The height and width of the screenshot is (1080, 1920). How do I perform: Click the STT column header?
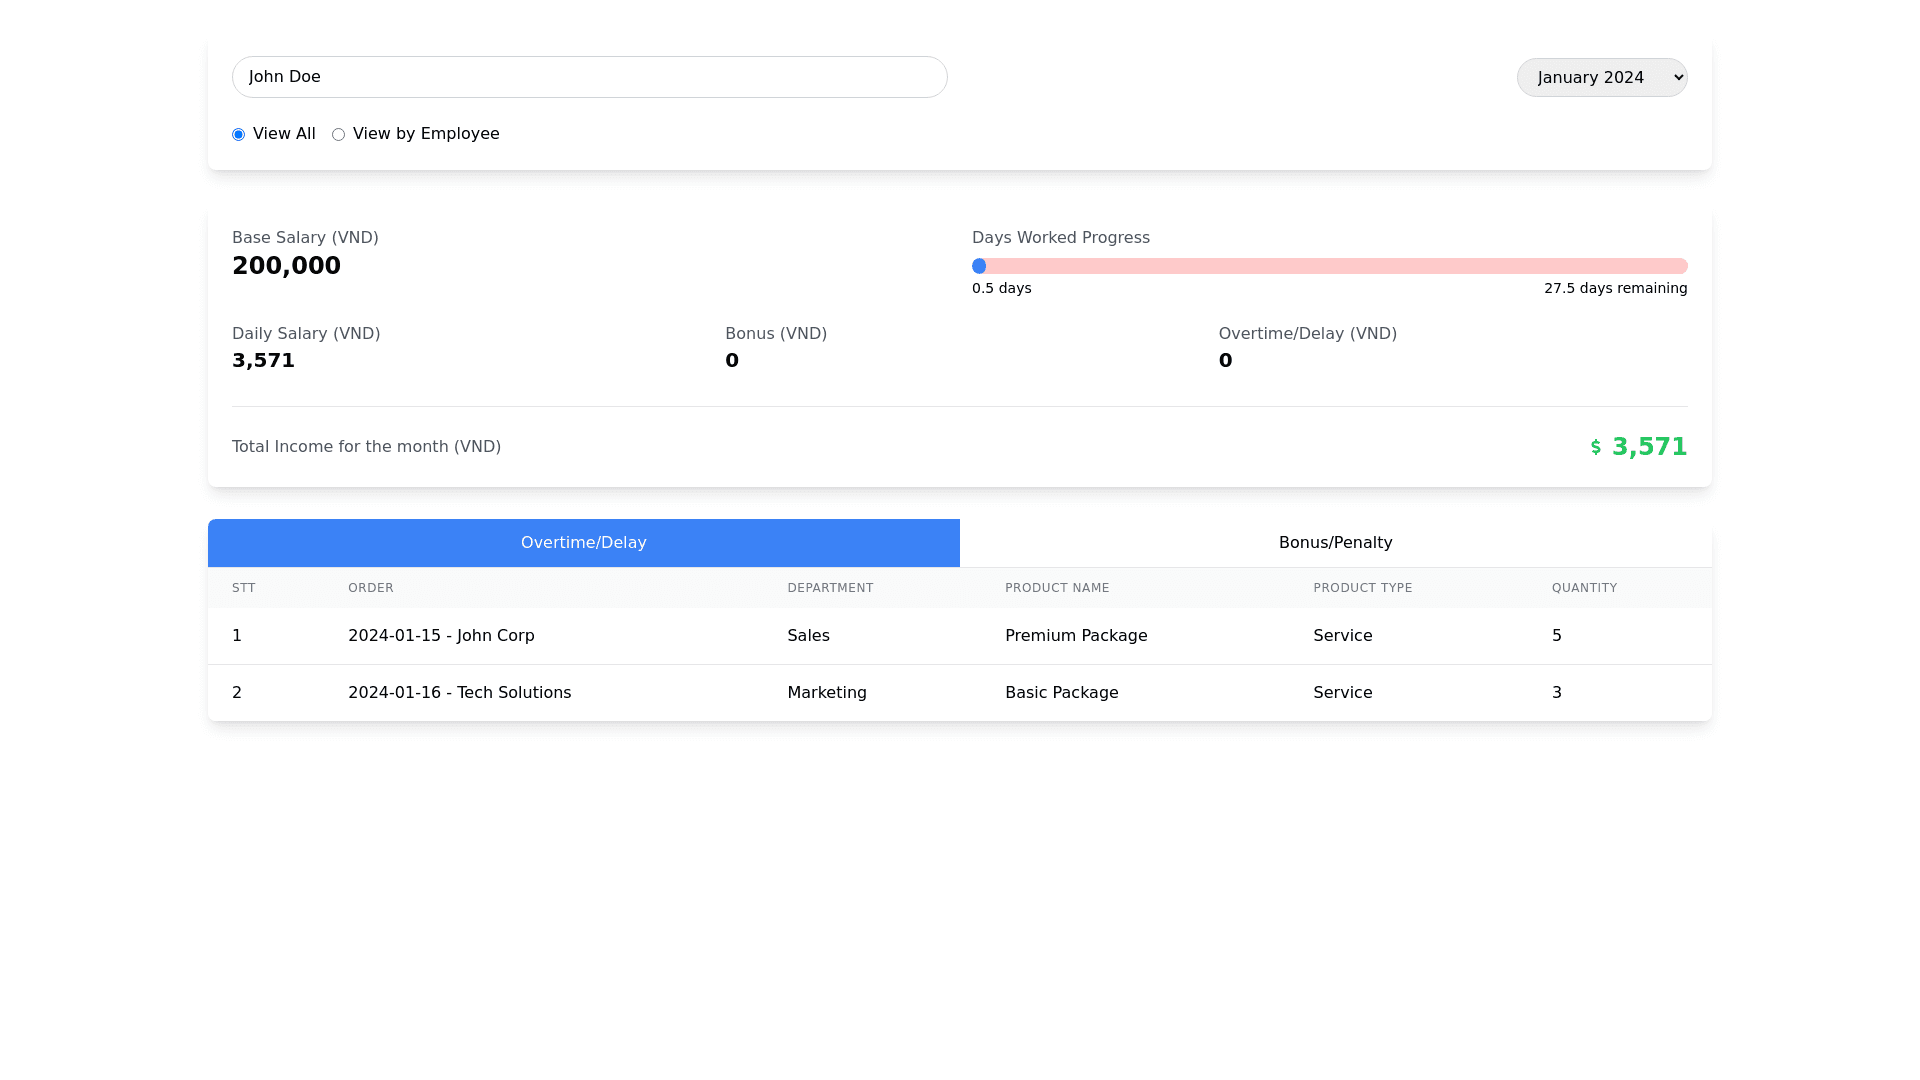pyautogui.click(x=244, y=588)
